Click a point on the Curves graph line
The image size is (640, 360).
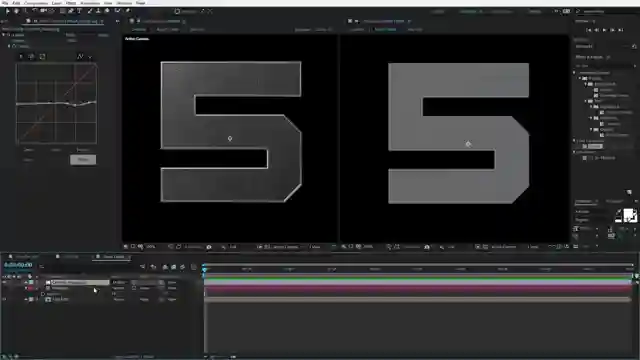coord(75,105)
